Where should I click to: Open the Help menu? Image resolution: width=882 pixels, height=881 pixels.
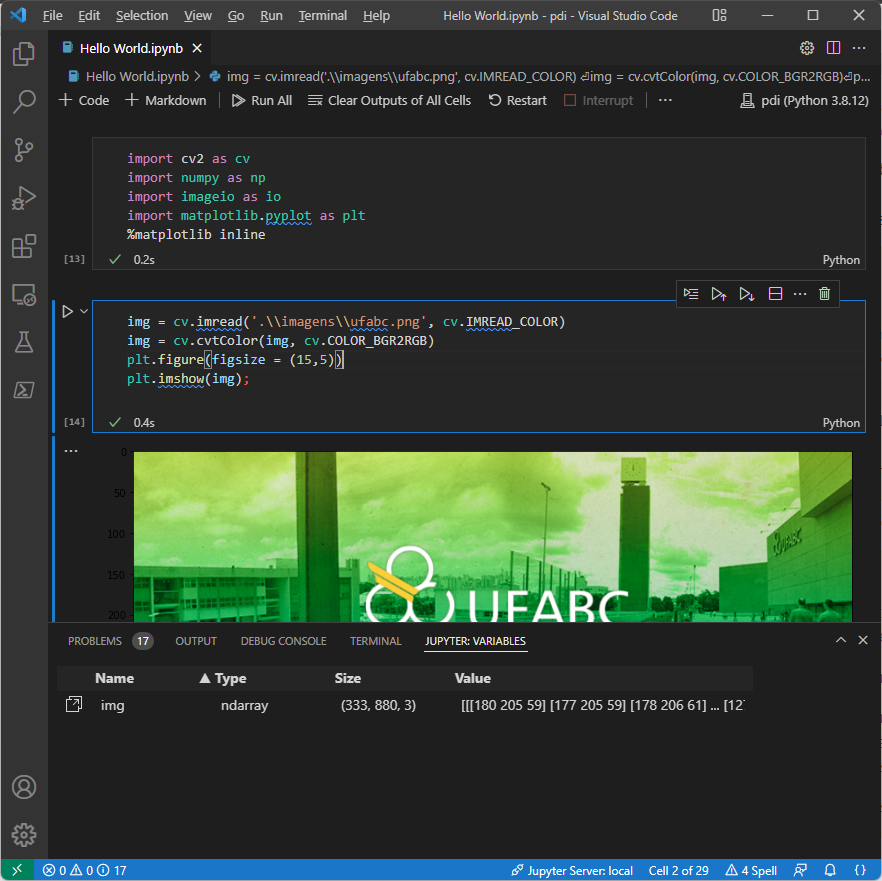[376, 16]
